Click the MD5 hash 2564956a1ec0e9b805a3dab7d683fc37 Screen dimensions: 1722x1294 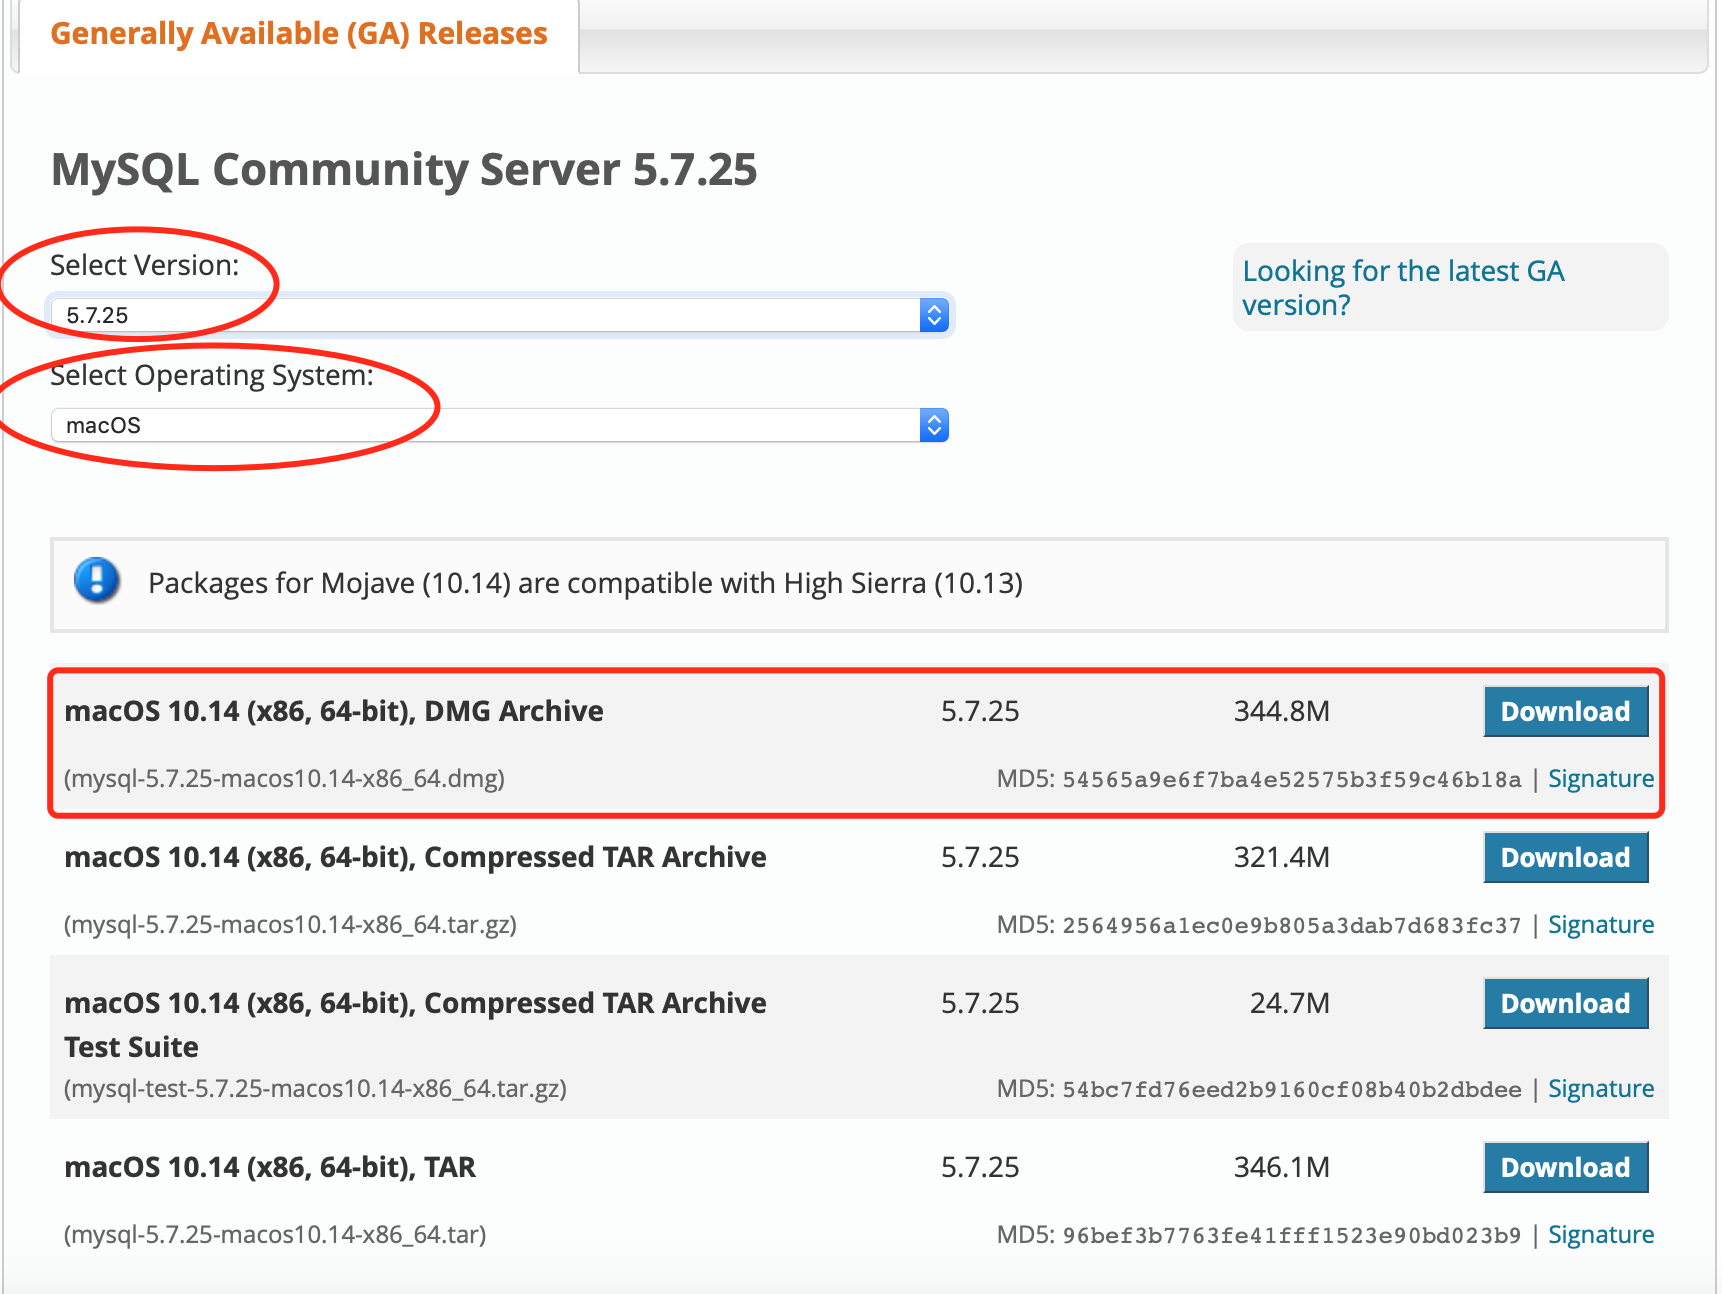[x=1292, y=926]
